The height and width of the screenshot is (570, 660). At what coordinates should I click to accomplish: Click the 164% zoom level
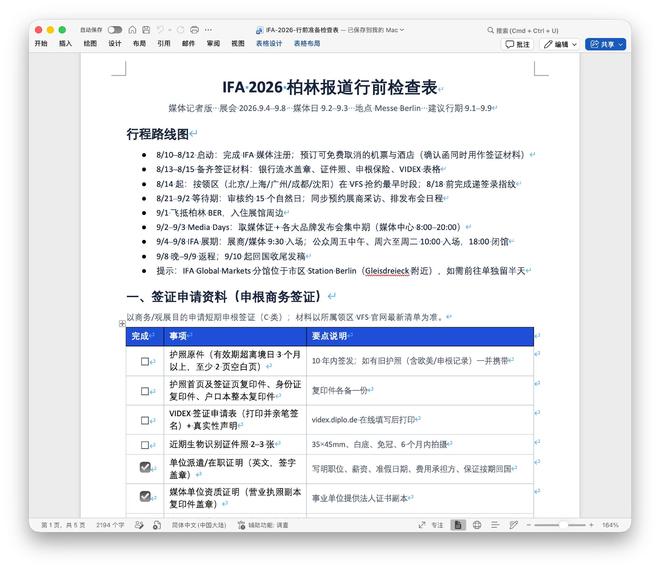coord(610,525)
